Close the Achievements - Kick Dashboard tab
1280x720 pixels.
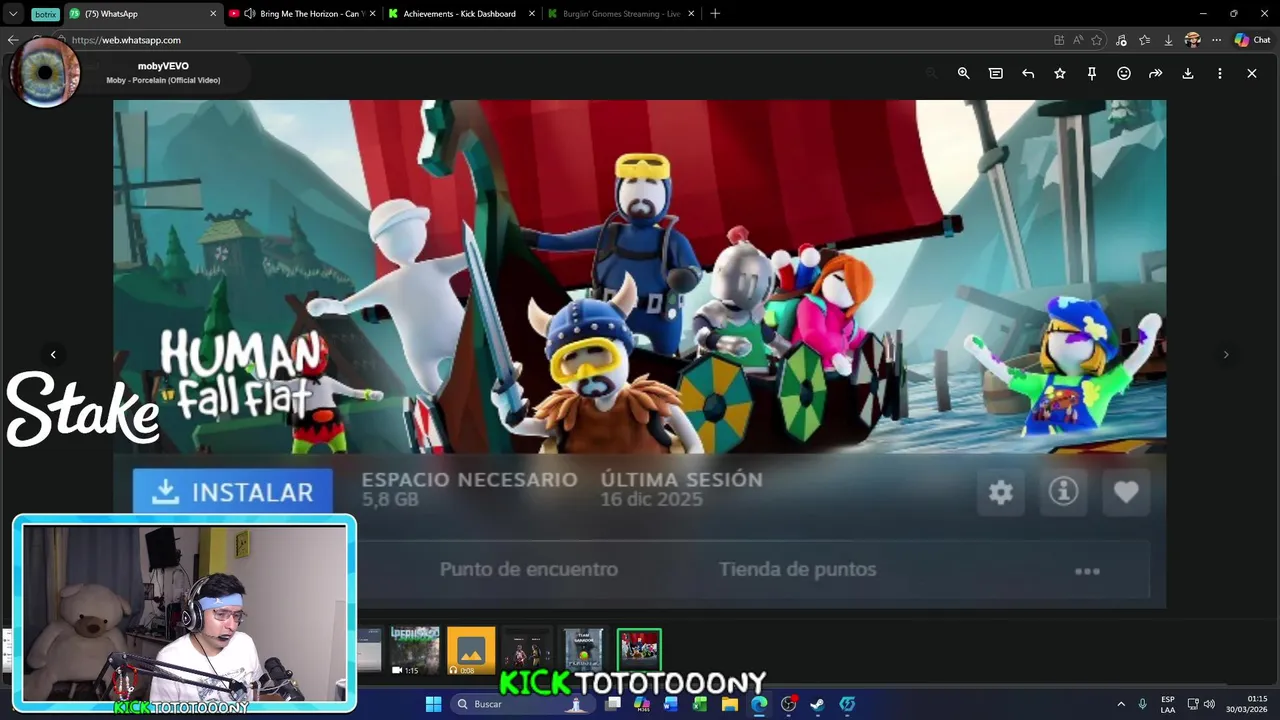(x=531, y=14)
